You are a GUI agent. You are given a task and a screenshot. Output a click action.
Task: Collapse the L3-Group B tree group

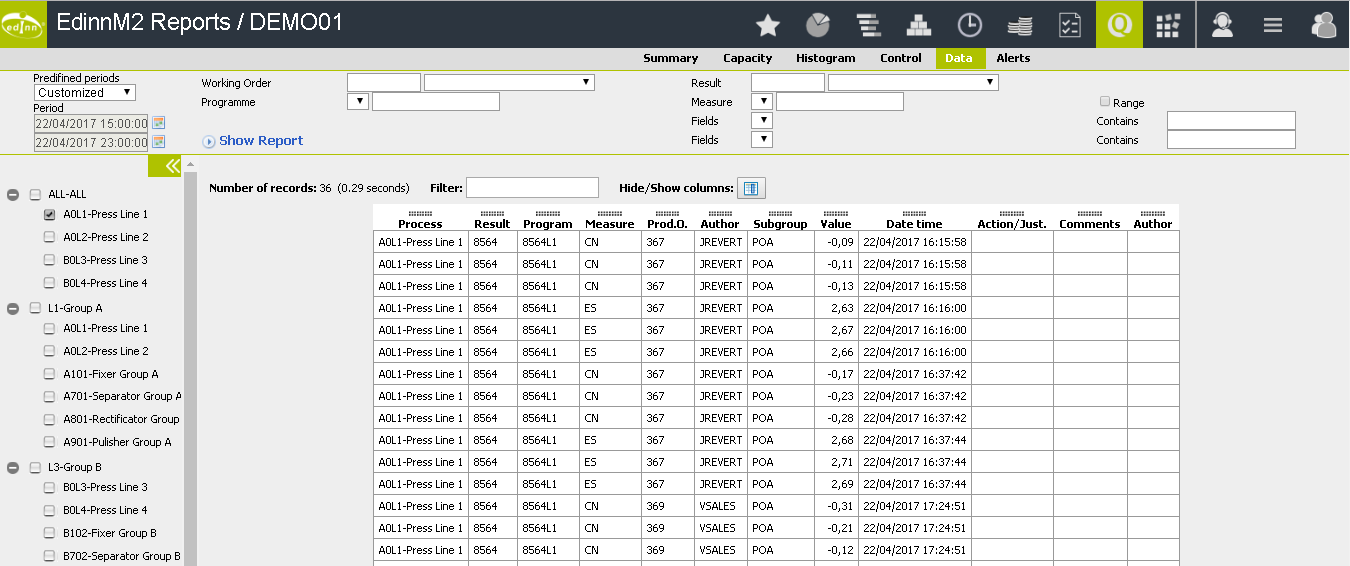pos(13,467)
